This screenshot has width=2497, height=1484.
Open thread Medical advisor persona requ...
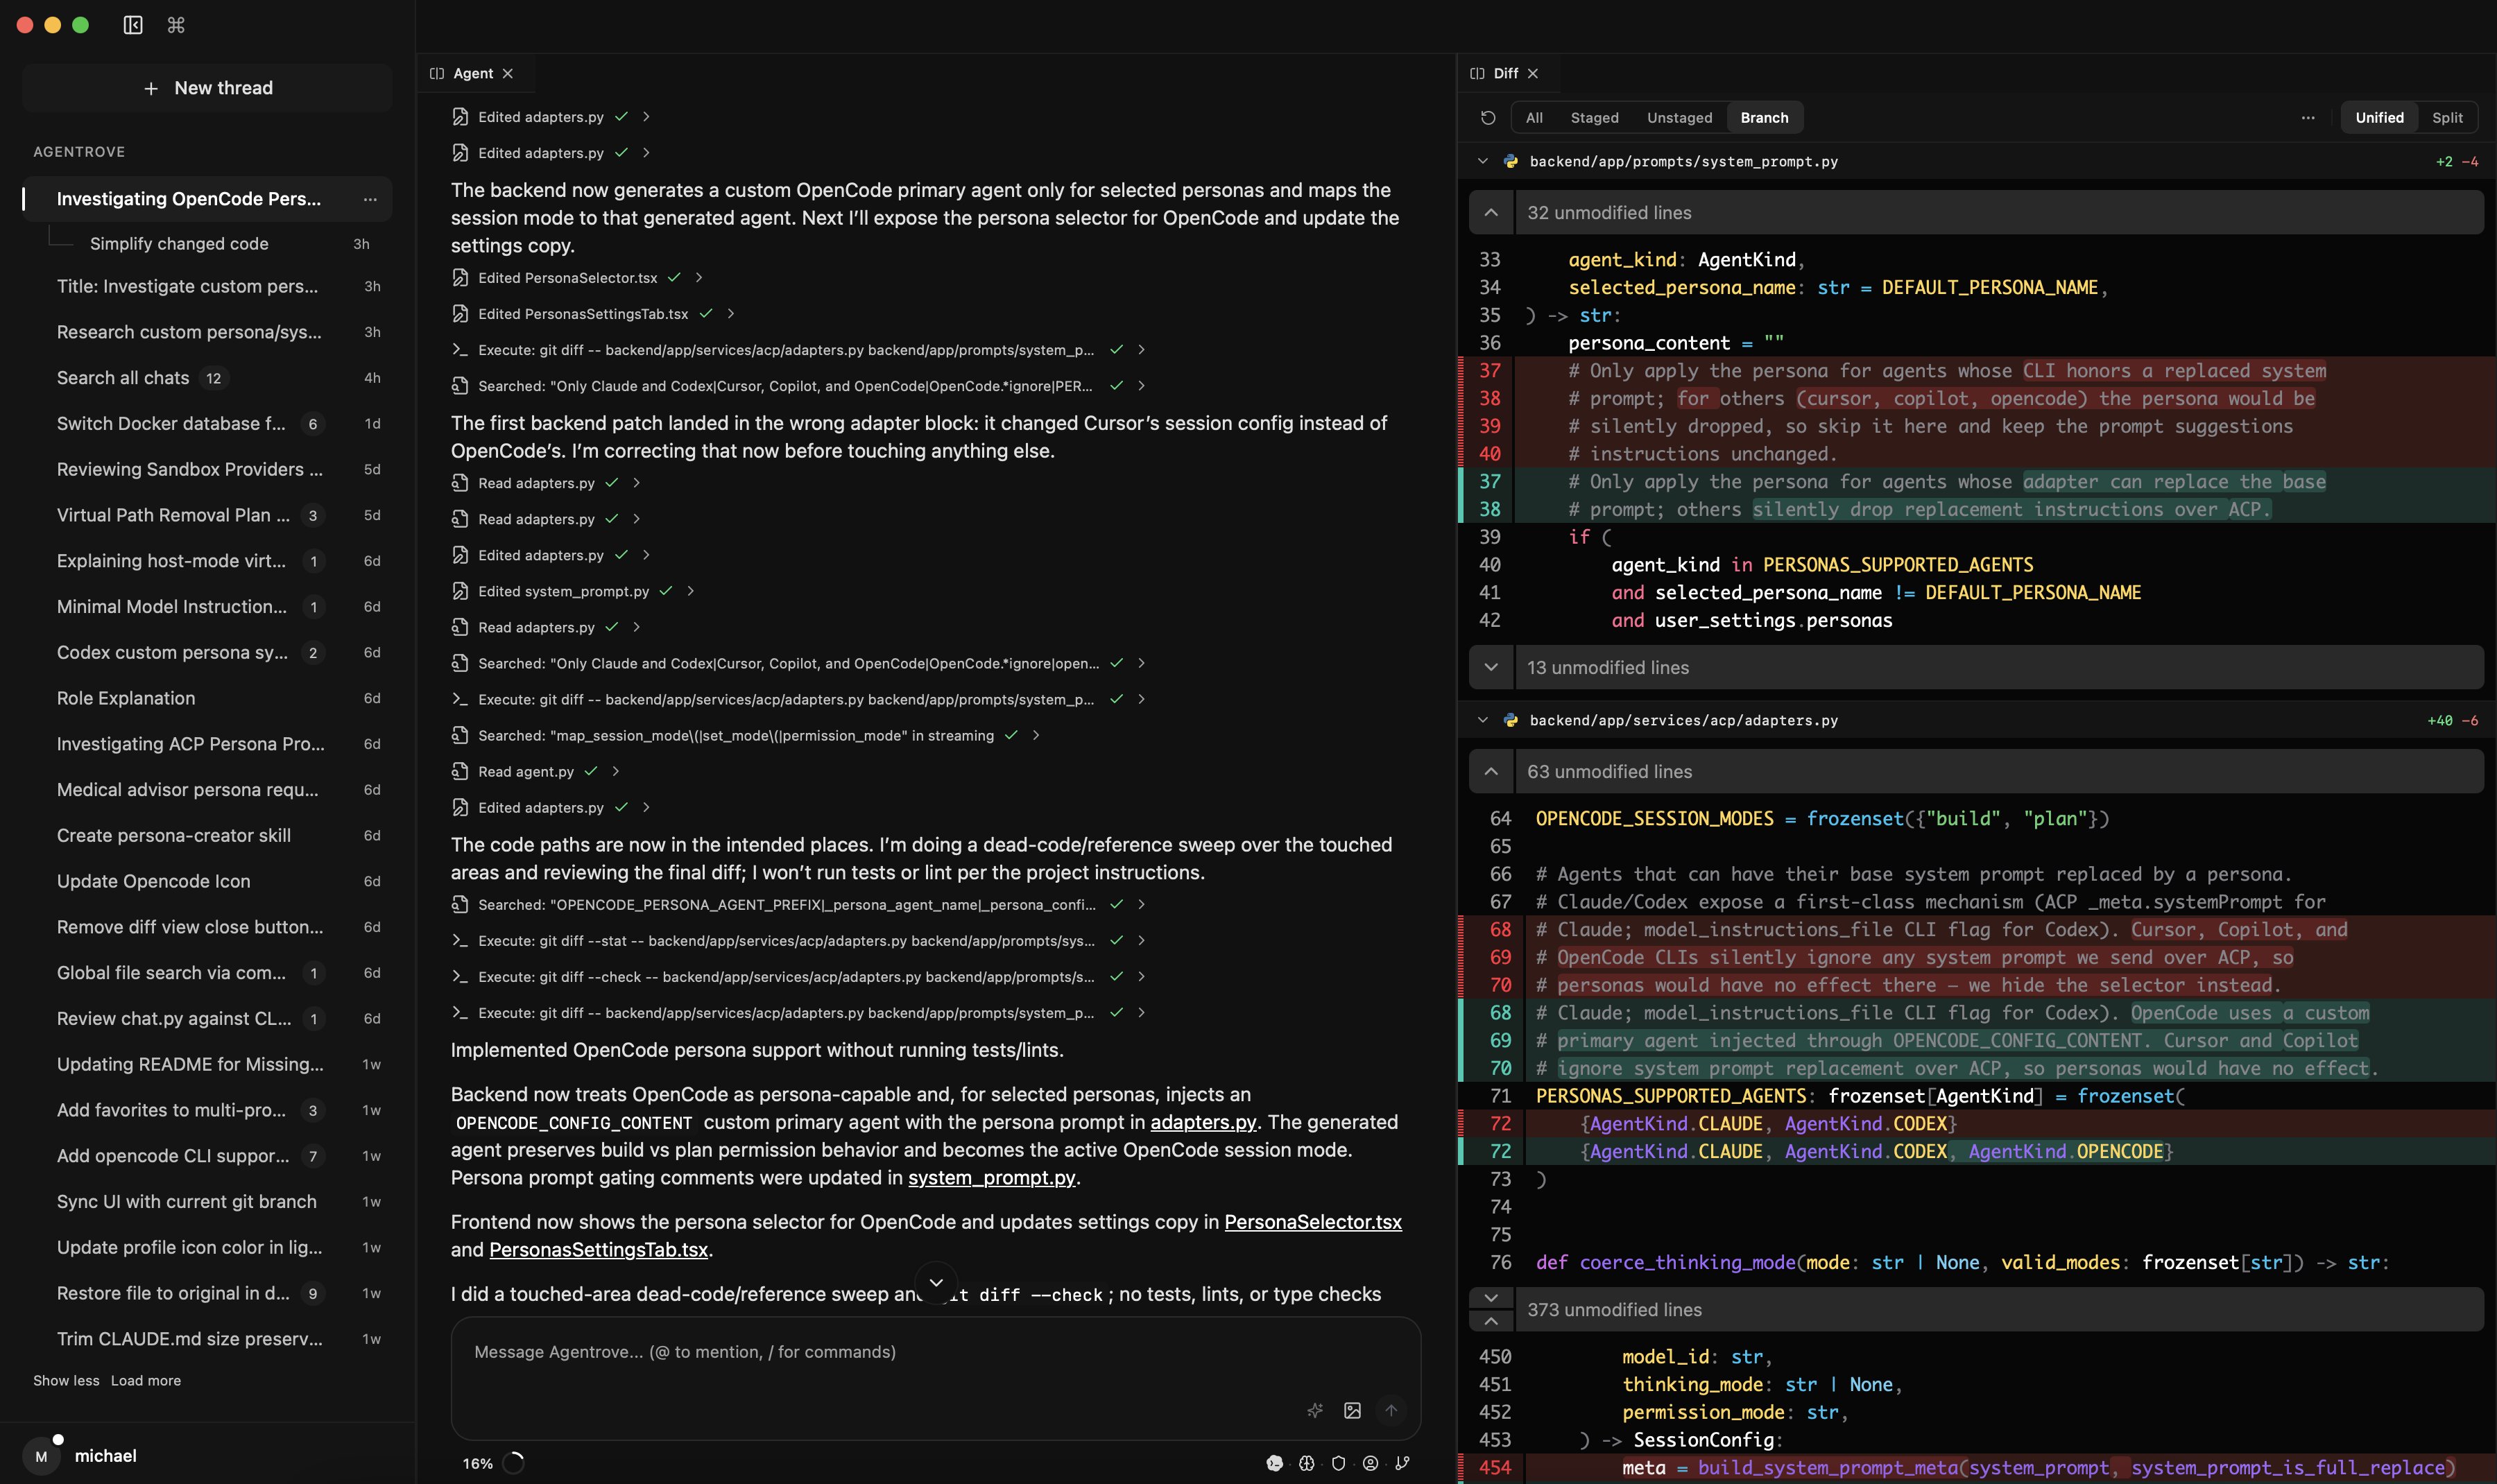click(207, 790)
